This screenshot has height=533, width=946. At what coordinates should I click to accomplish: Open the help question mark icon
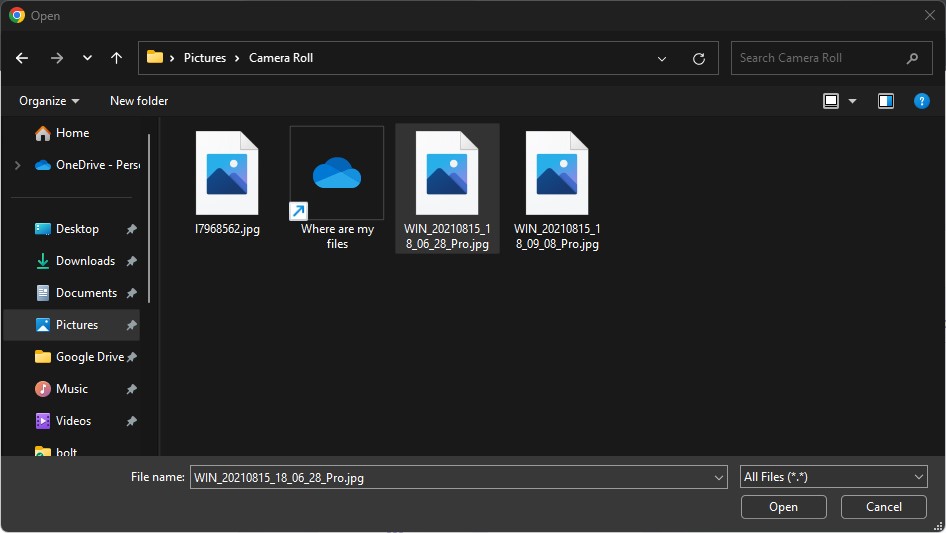(921, 101)
